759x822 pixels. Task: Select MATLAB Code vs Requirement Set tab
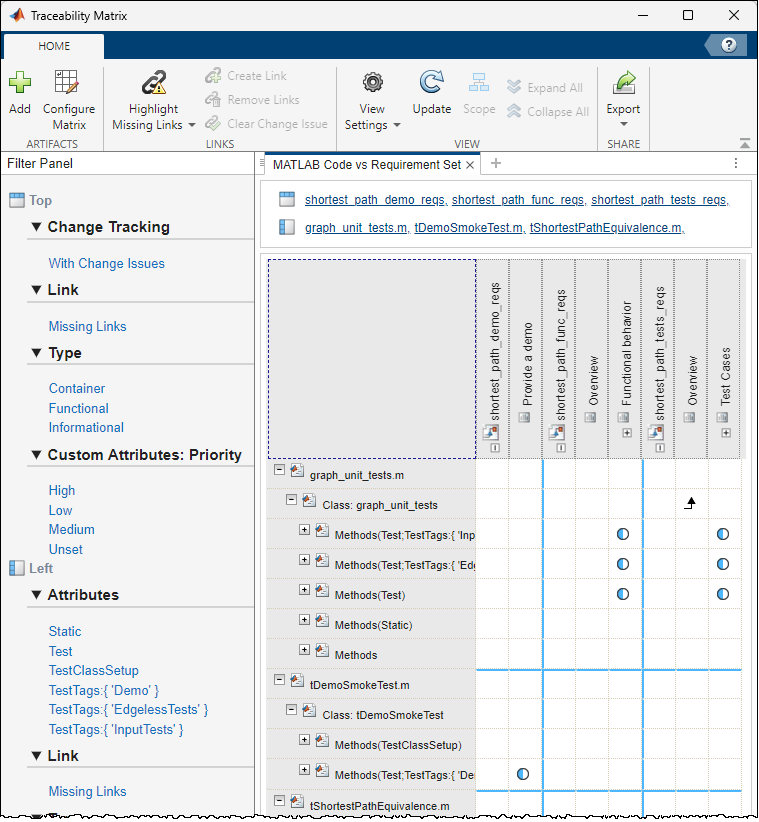coord(366,165)
